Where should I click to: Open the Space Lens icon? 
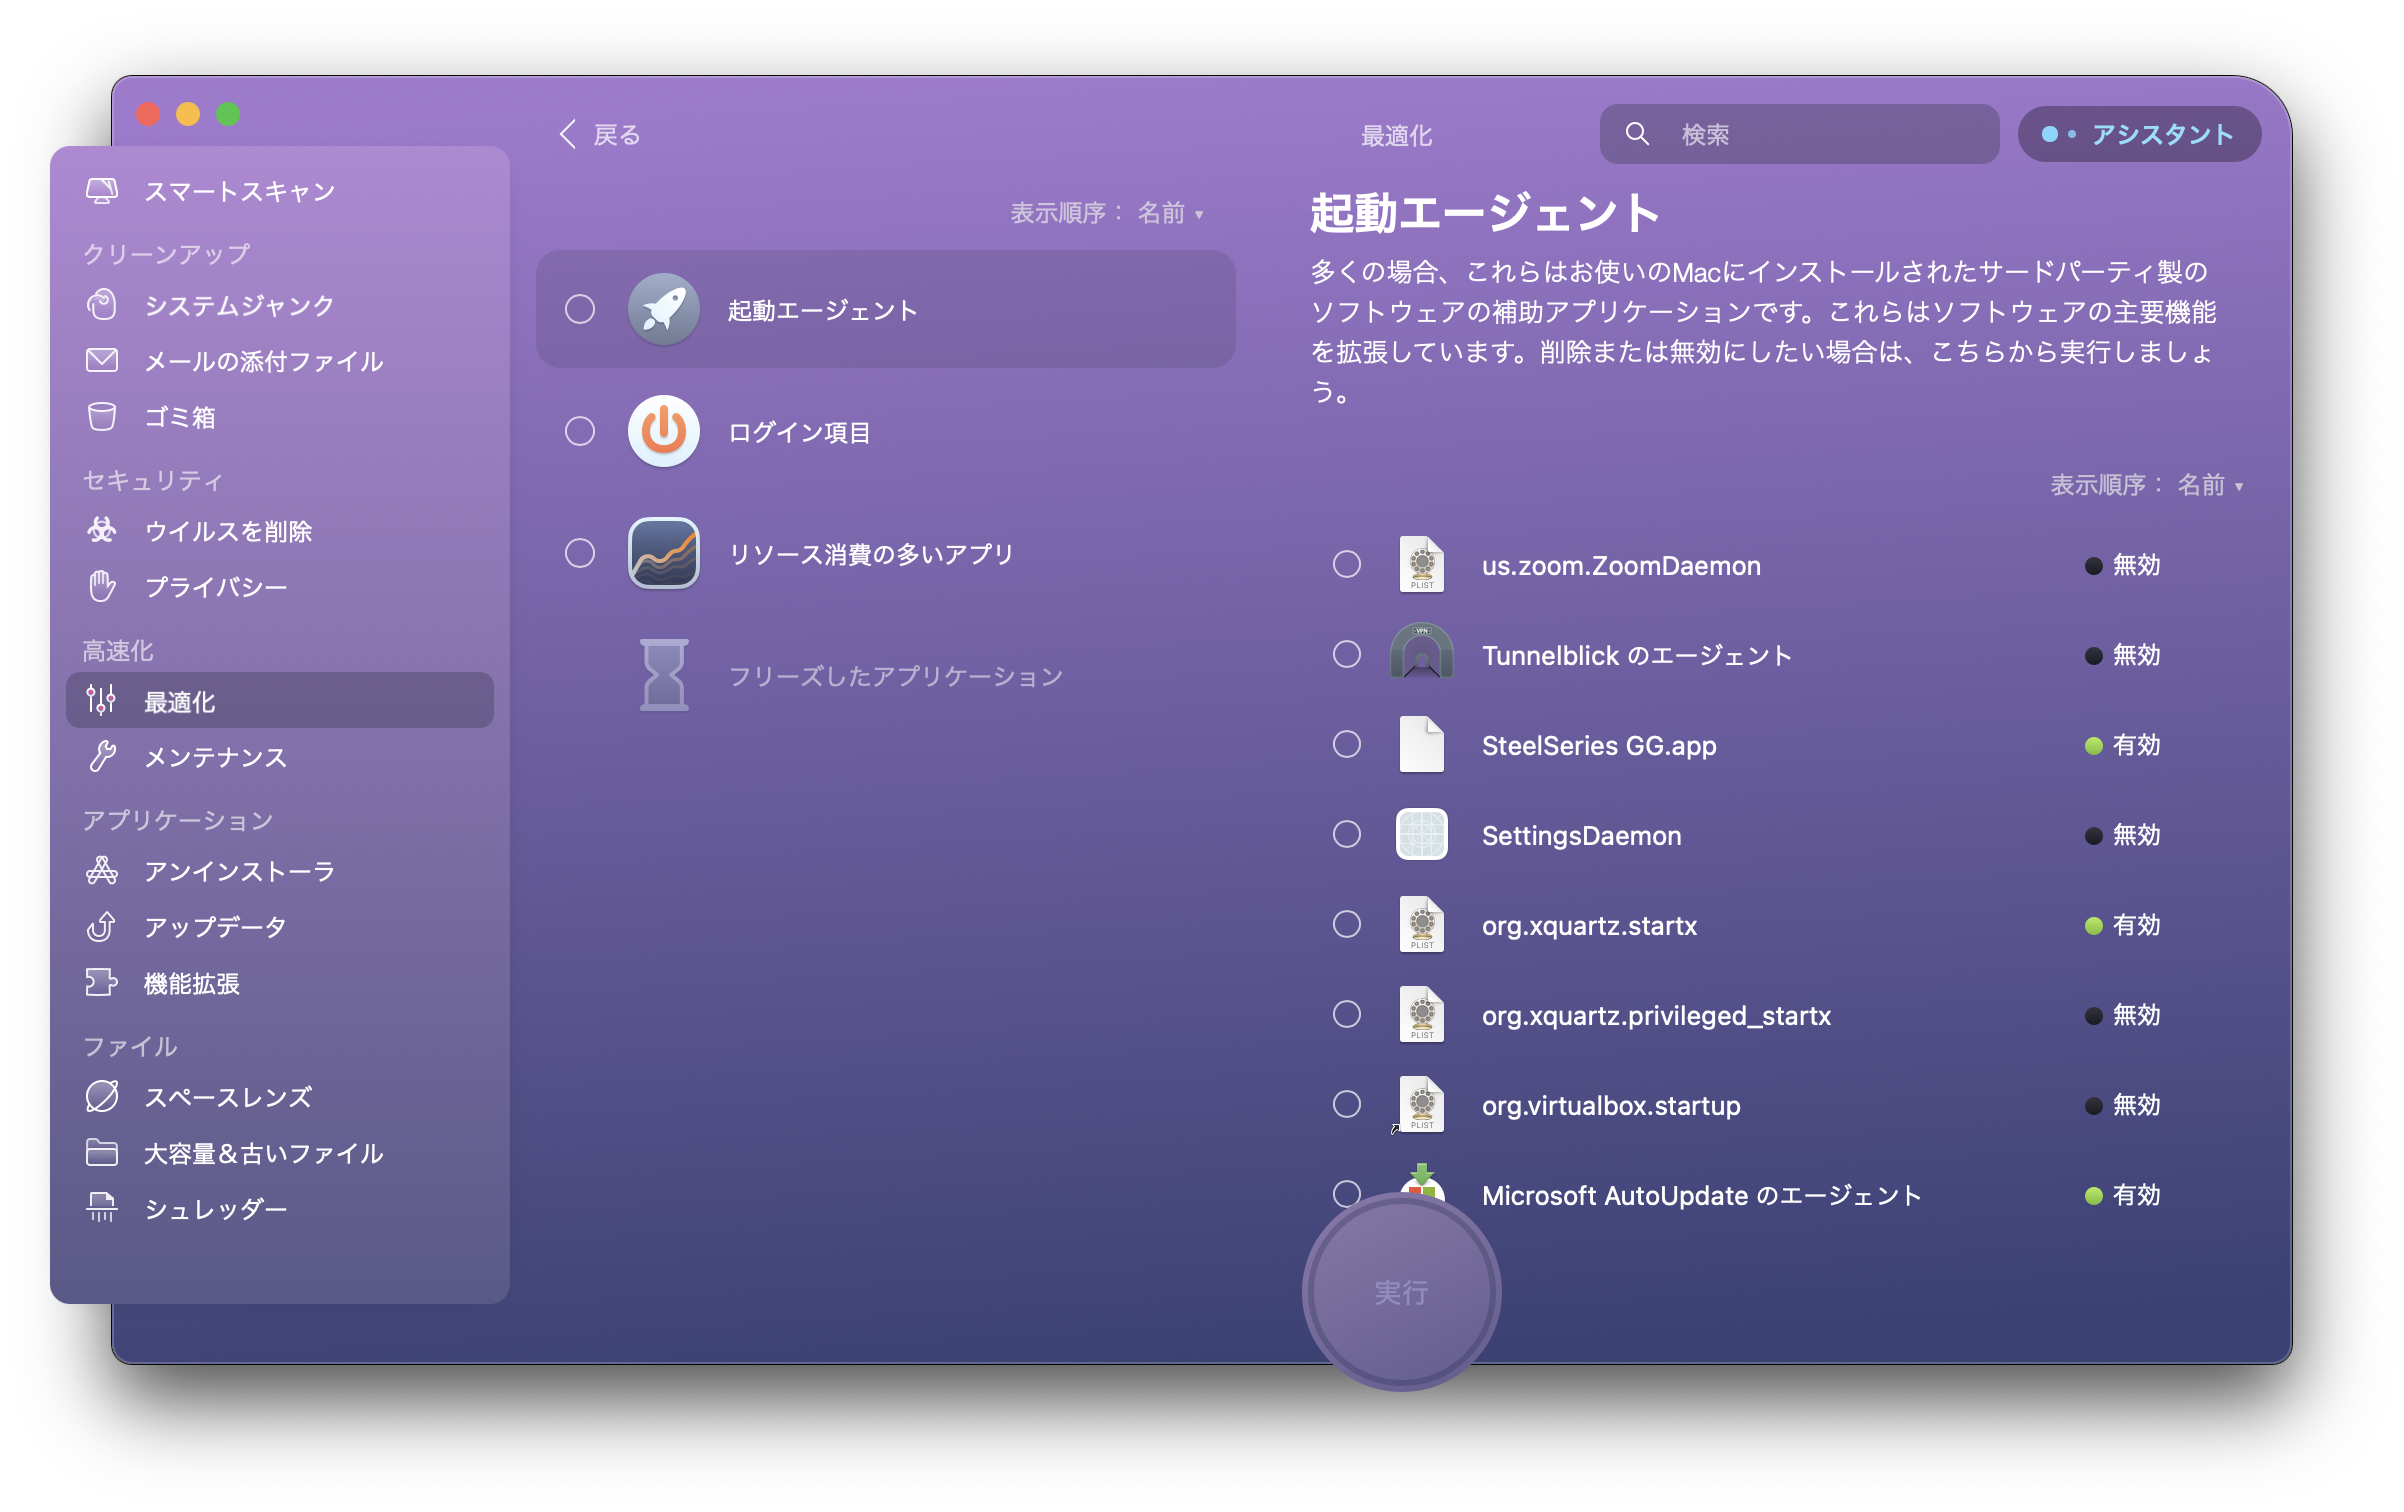coord(102,1097)
